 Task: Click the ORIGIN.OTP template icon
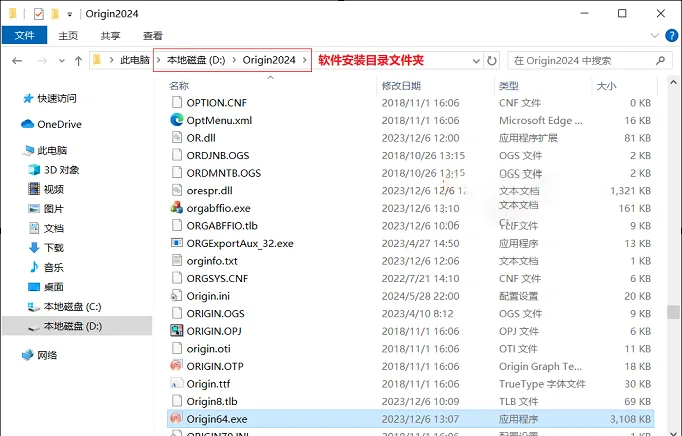coord(176,366)
